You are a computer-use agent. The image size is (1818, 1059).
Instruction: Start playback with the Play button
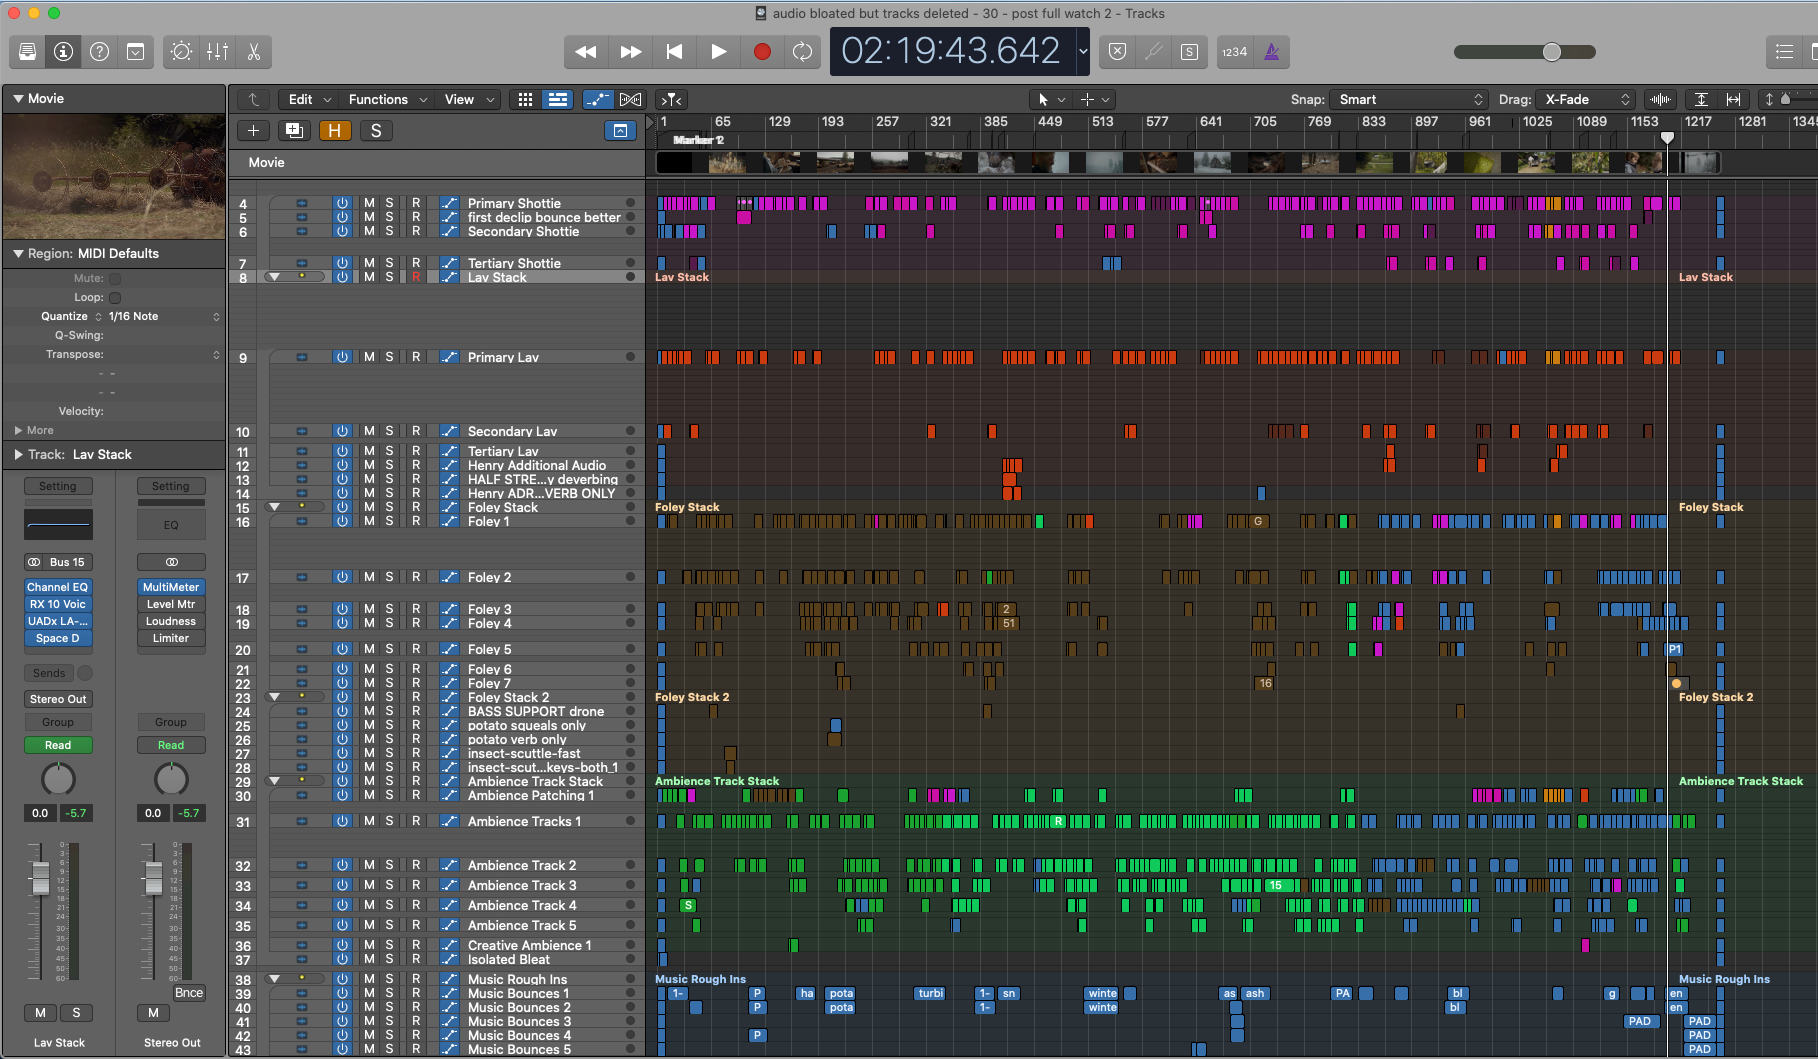(718, 52)
